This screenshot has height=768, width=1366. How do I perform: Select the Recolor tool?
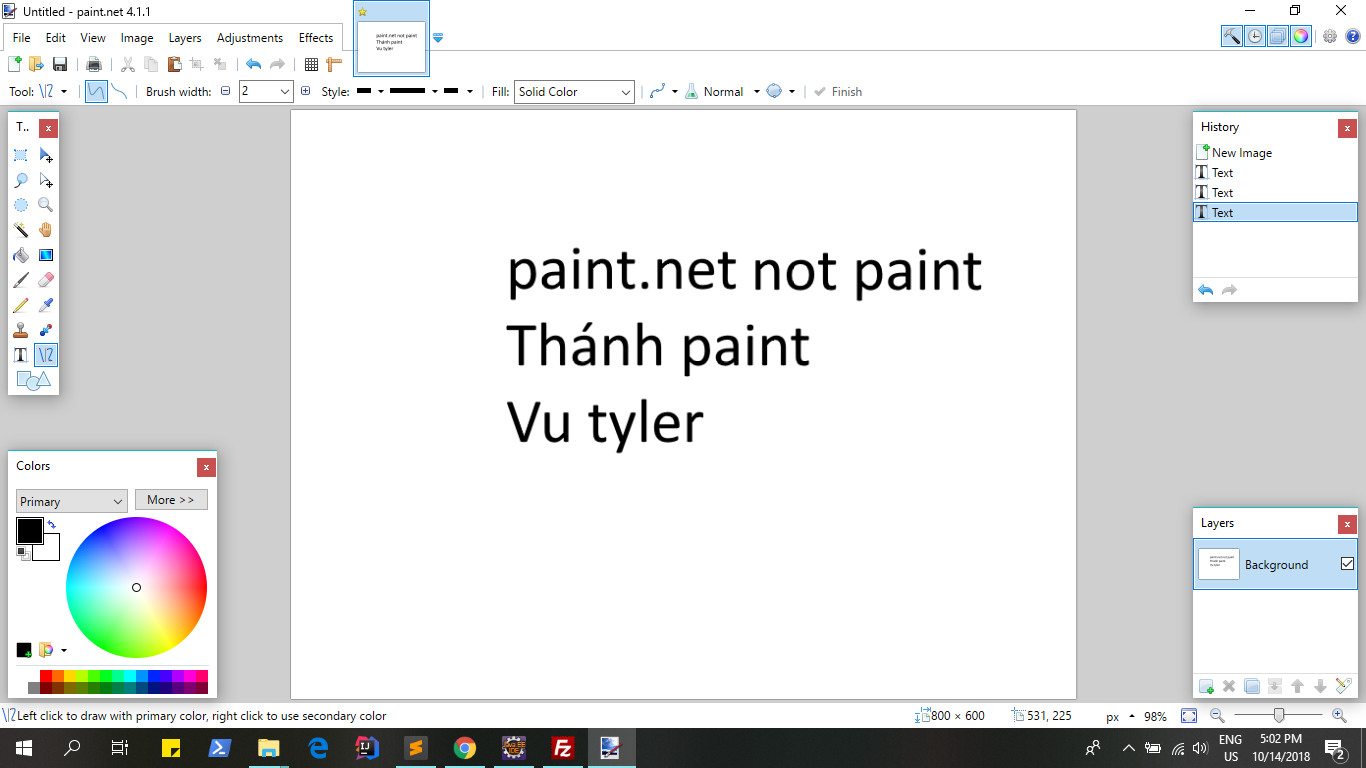click(x=46, y=330)
